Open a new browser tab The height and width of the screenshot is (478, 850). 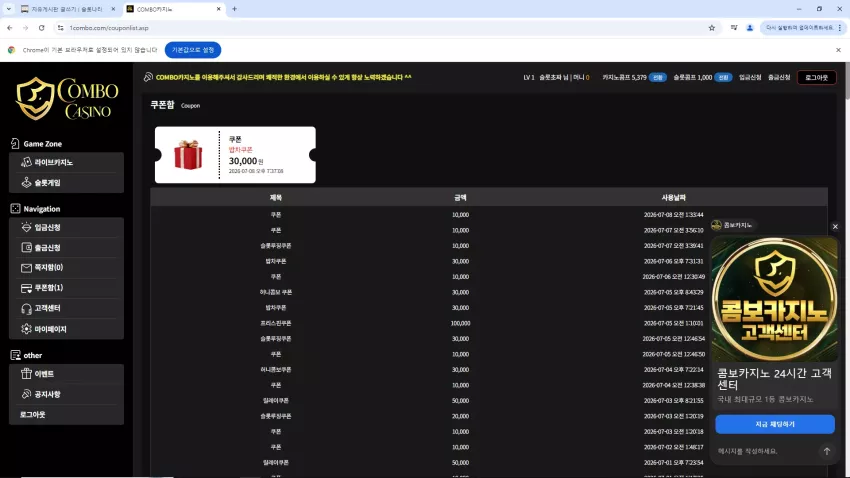[x=235, y=9]
